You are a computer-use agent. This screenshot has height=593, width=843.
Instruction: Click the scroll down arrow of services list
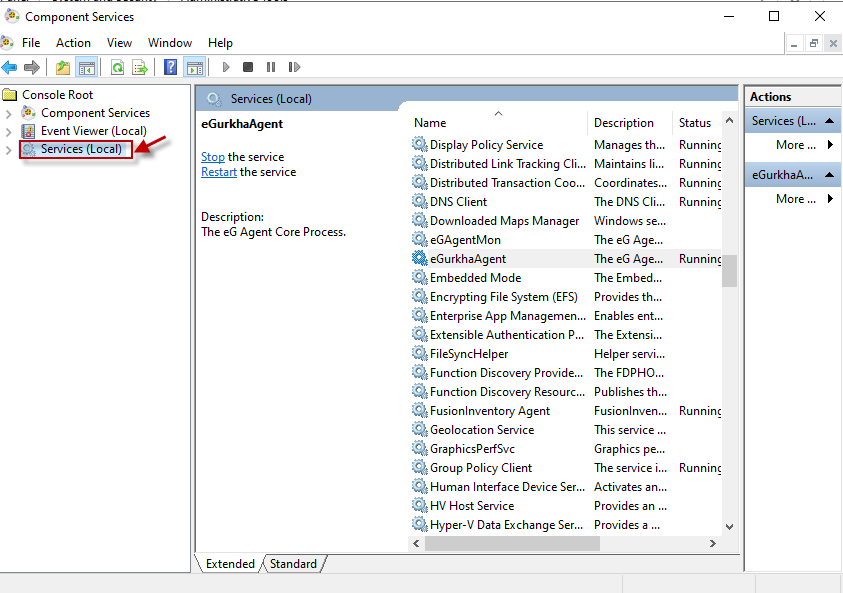(729, 526)
